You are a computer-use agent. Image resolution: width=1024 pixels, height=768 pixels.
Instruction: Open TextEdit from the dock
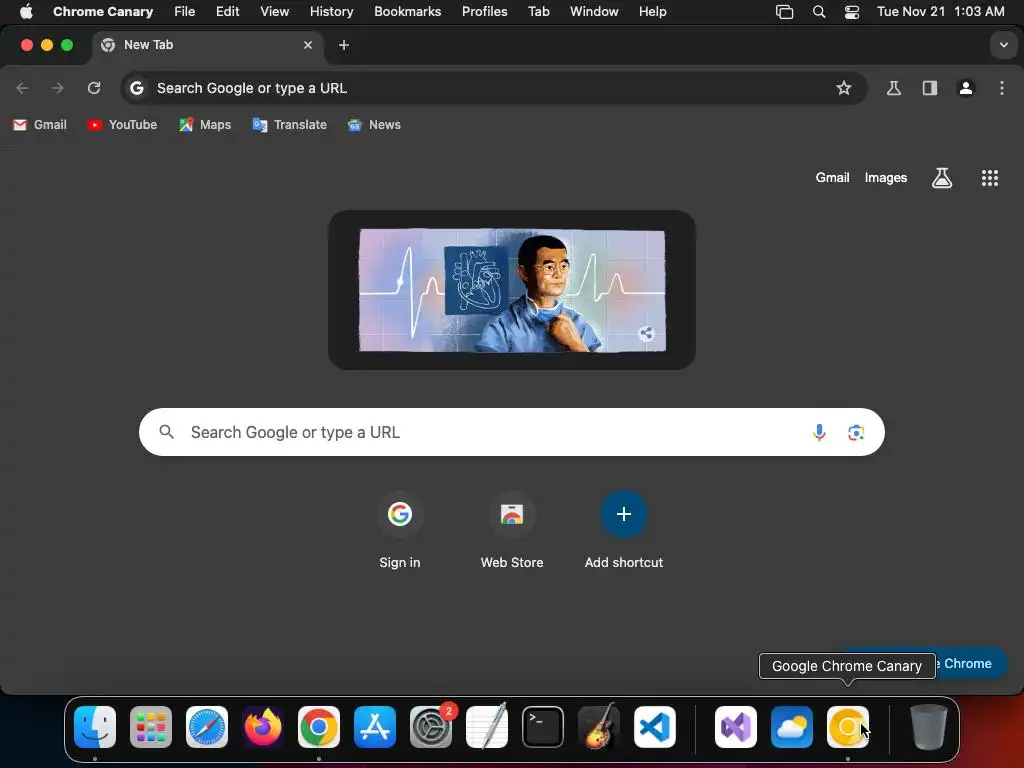(x=487, y=727)
